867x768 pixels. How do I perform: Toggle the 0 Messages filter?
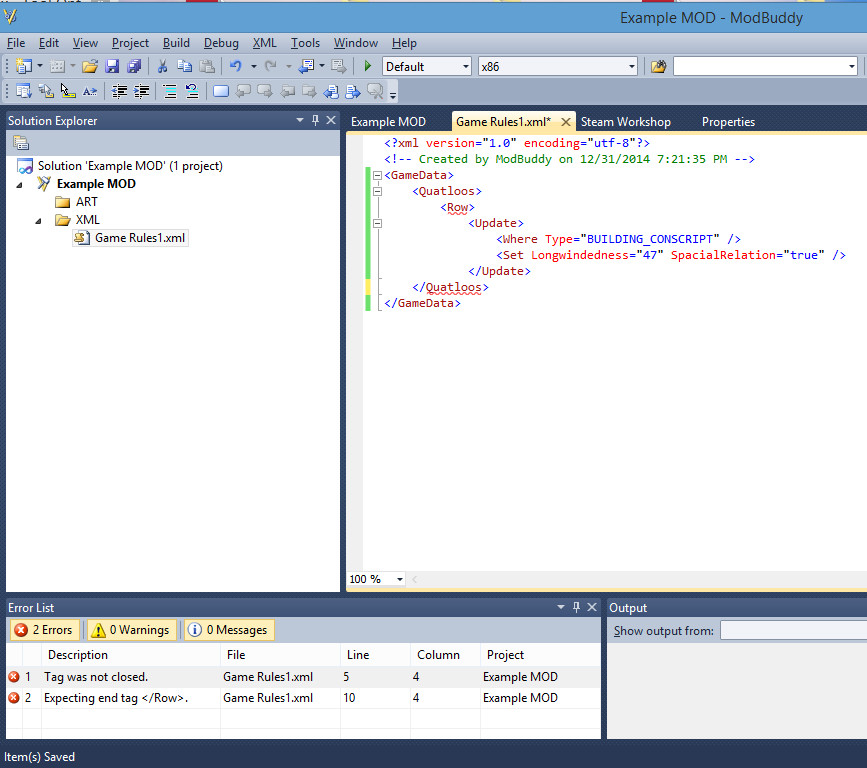(229, 630)
